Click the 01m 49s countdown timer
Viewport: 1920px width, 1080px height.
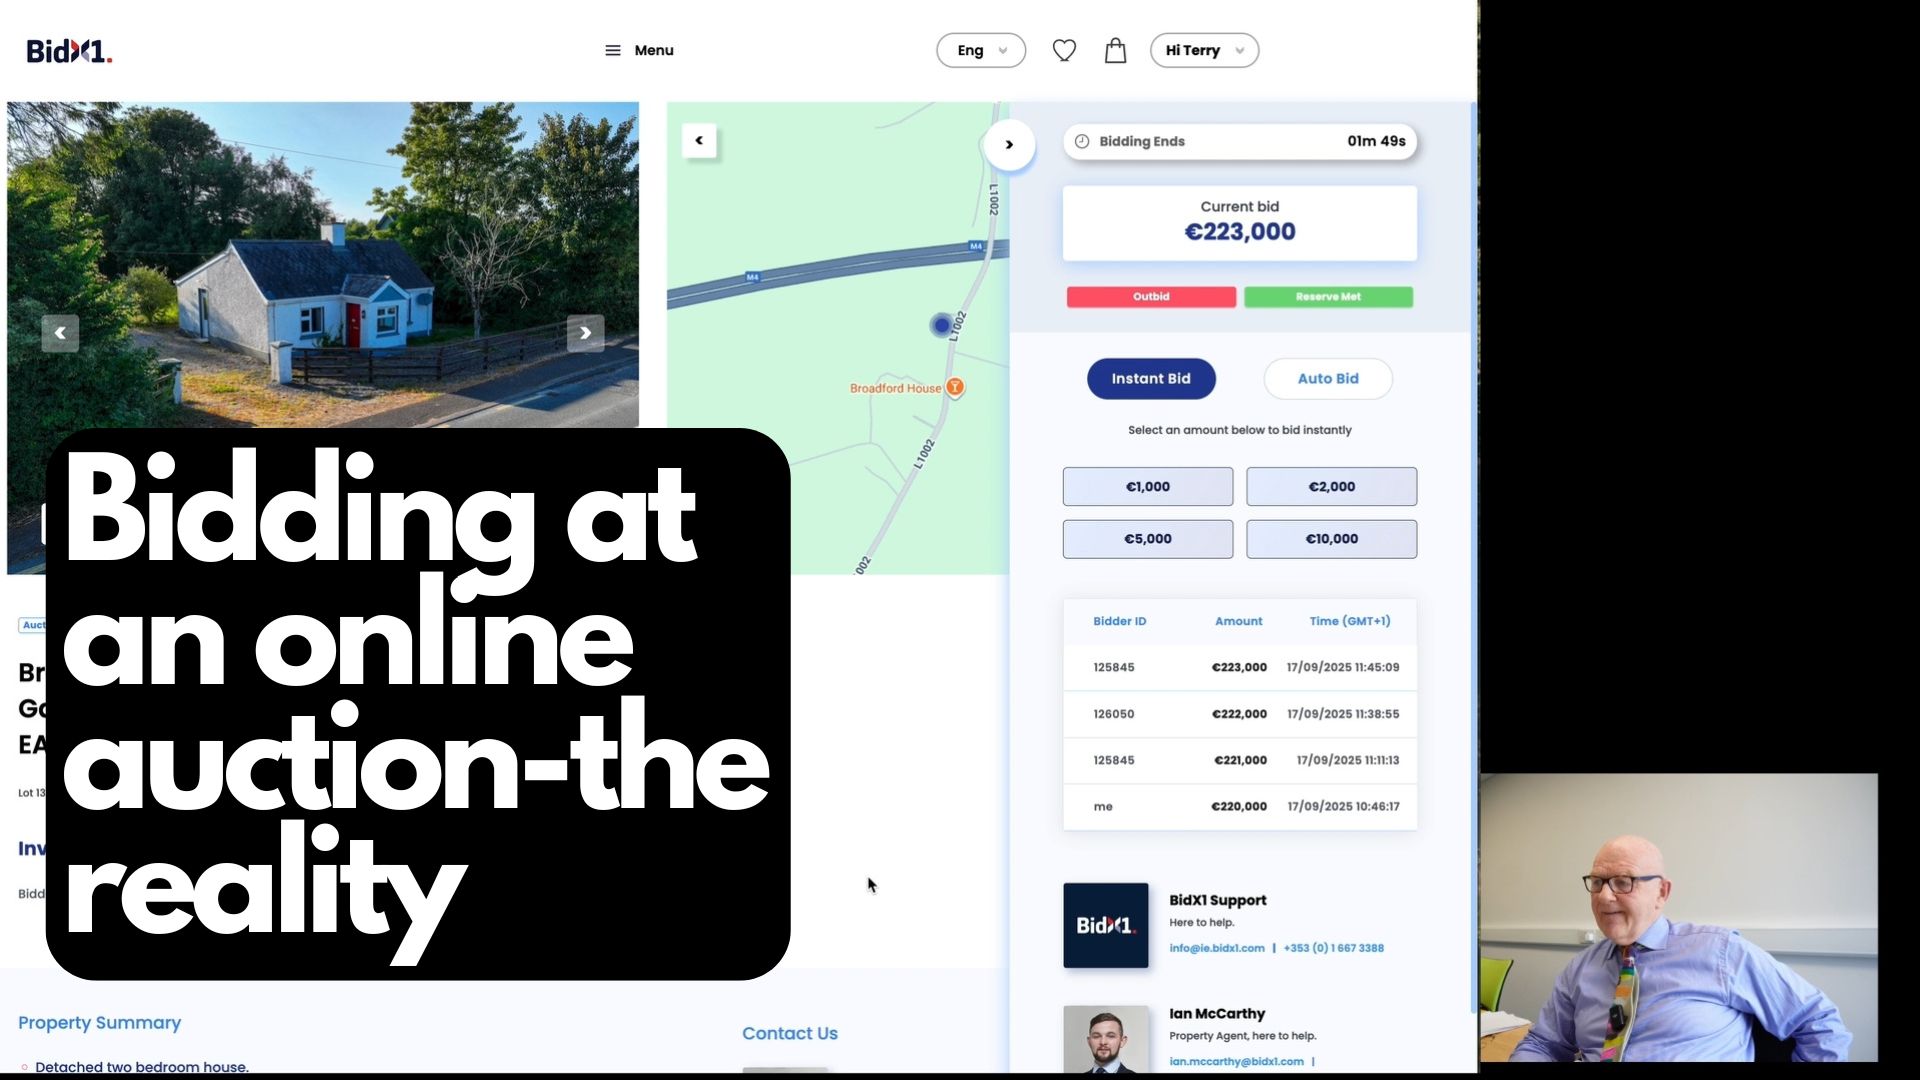[x=1376, y=141]
